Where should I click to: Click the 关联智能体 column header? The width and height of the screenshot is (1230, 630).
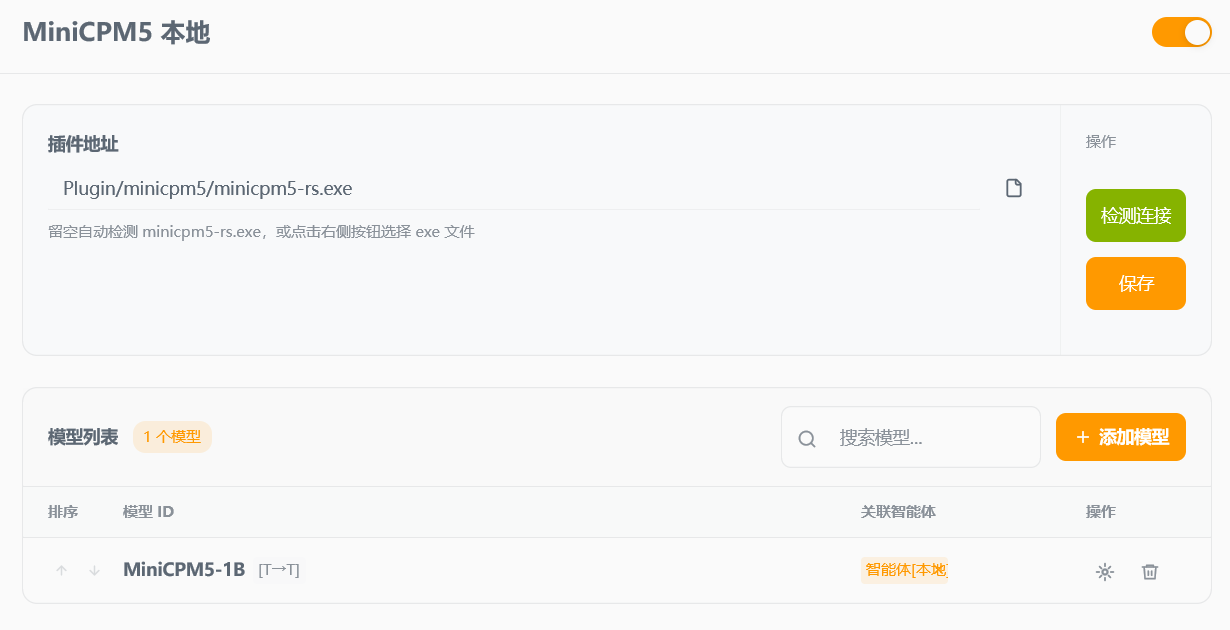click(x=898, y=512)
